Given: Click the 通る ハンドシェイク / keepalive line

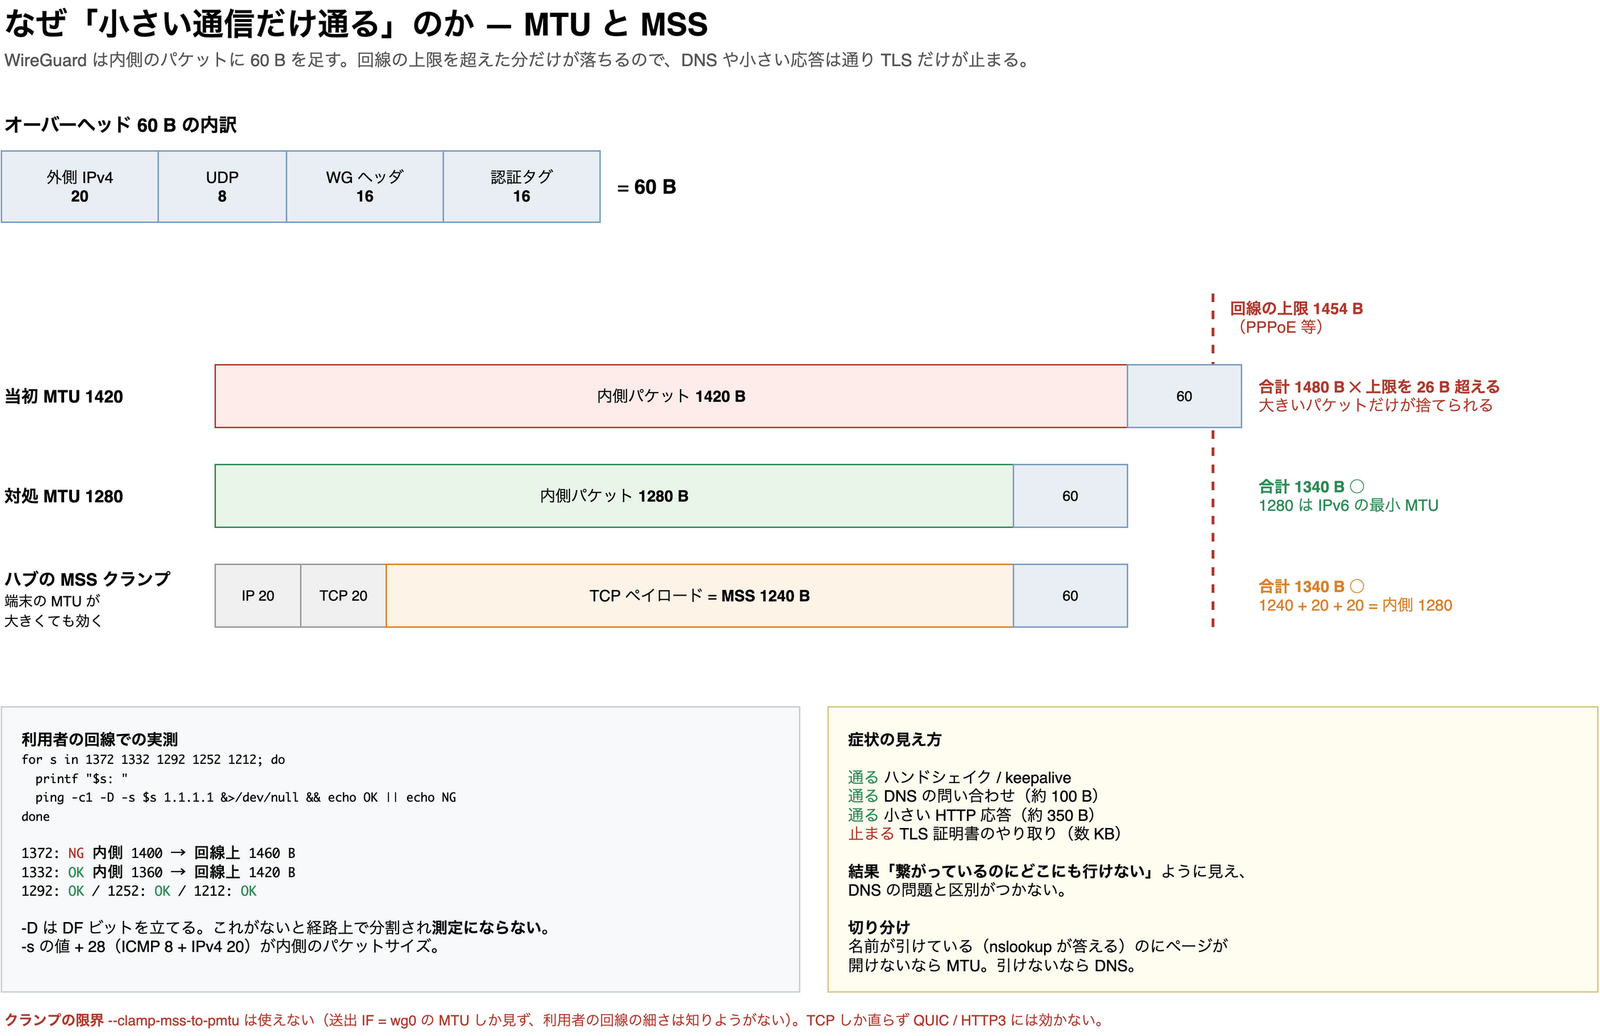Looking at the screenshot, I should [x=959, y=778].
